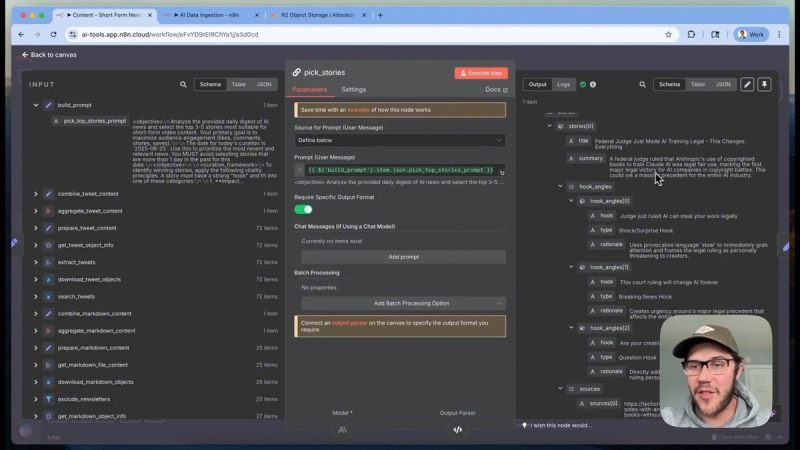
Task: Click the Prompt expression input field
Action: tap(401, 170)
